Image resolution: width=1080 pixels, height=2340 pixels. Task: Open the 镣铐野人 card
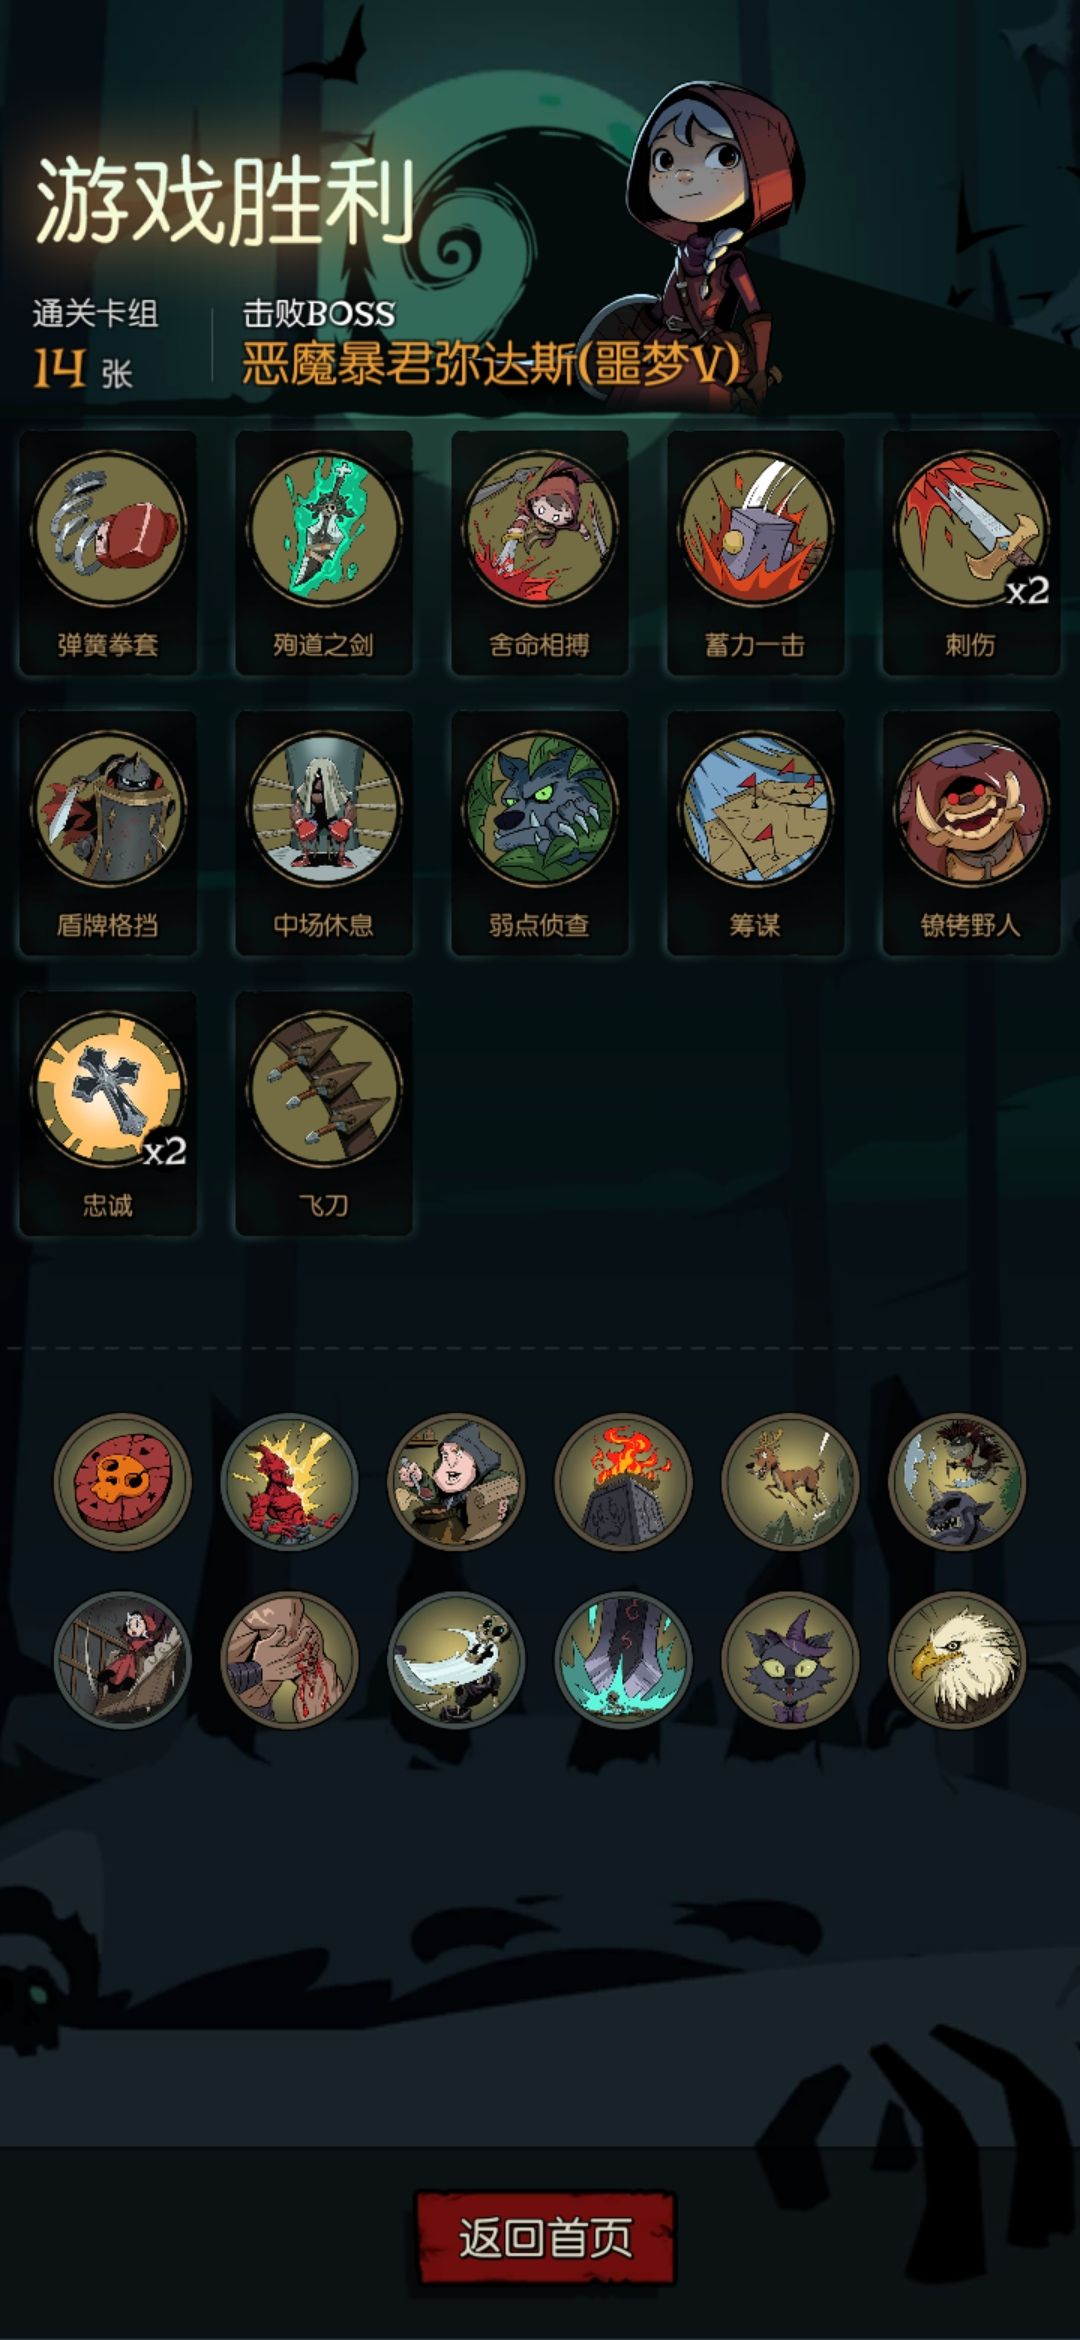(972, 833)
